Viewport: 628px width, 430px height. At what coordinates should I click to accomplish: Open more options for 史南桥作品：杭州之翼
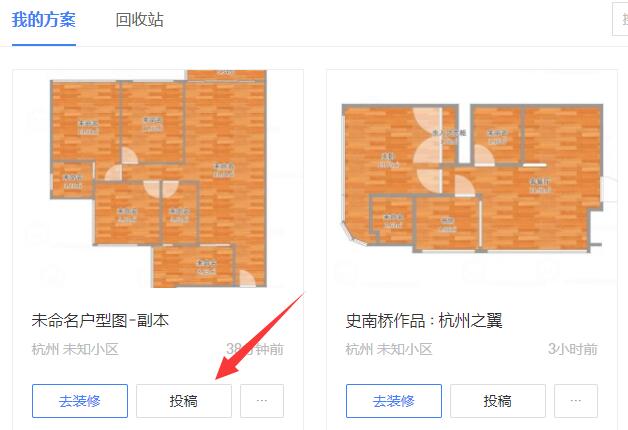click(576, 401)
